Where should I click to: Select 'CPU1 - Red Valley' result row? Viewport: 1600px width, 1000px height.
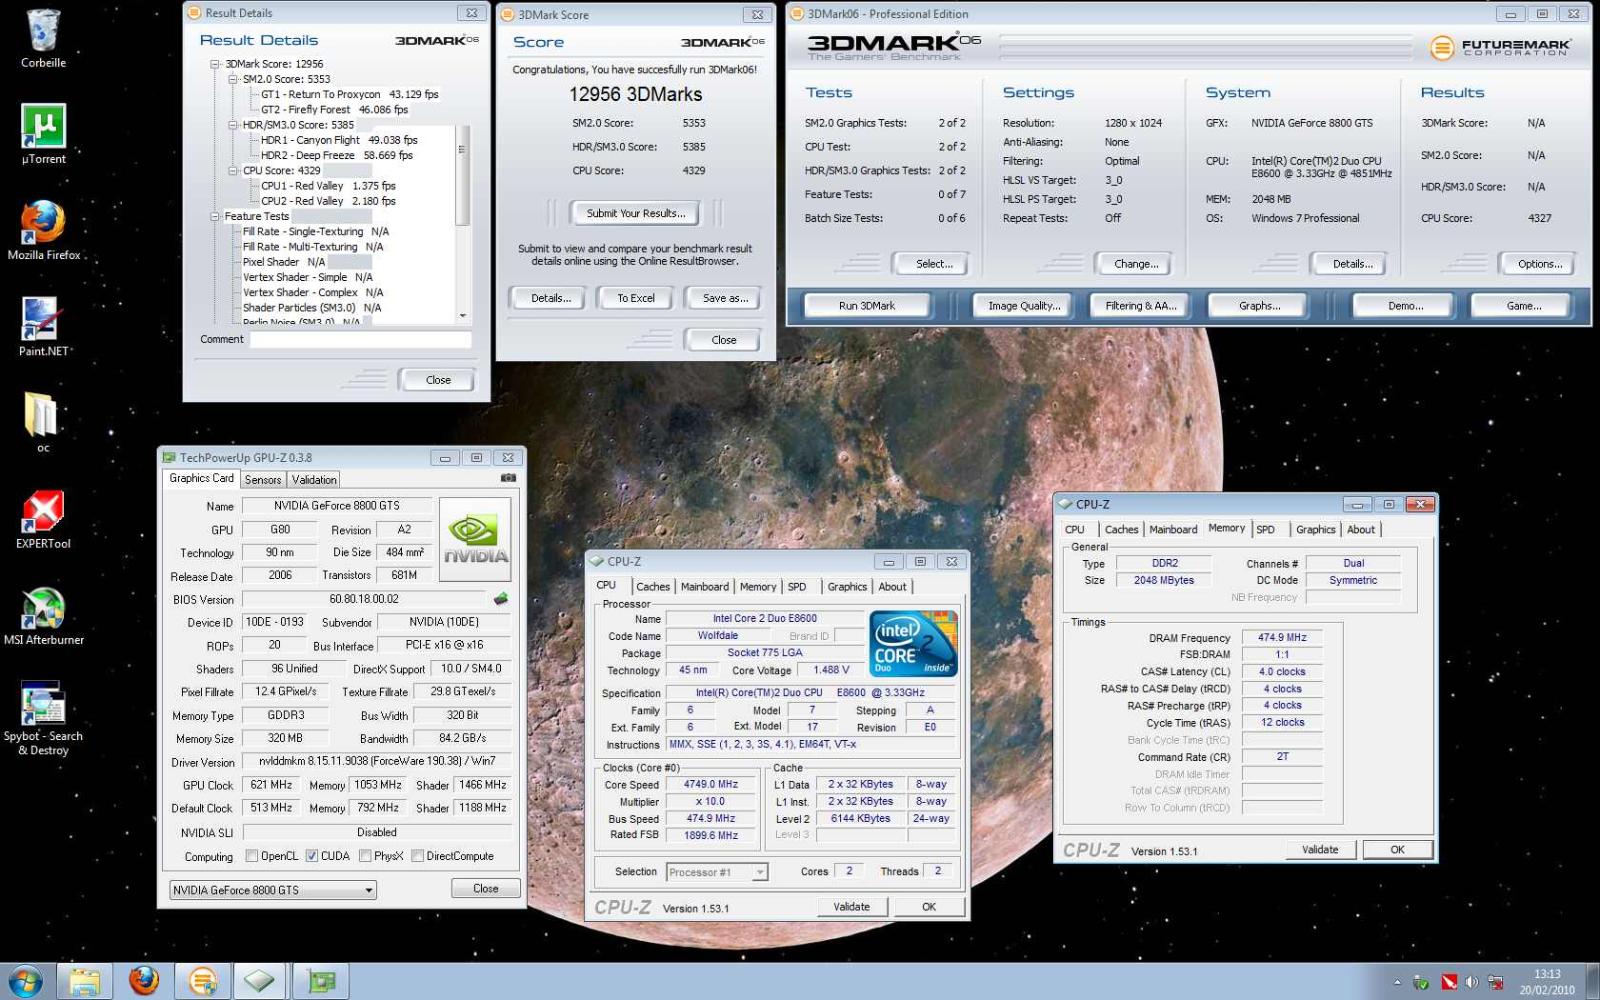(328, 186)
